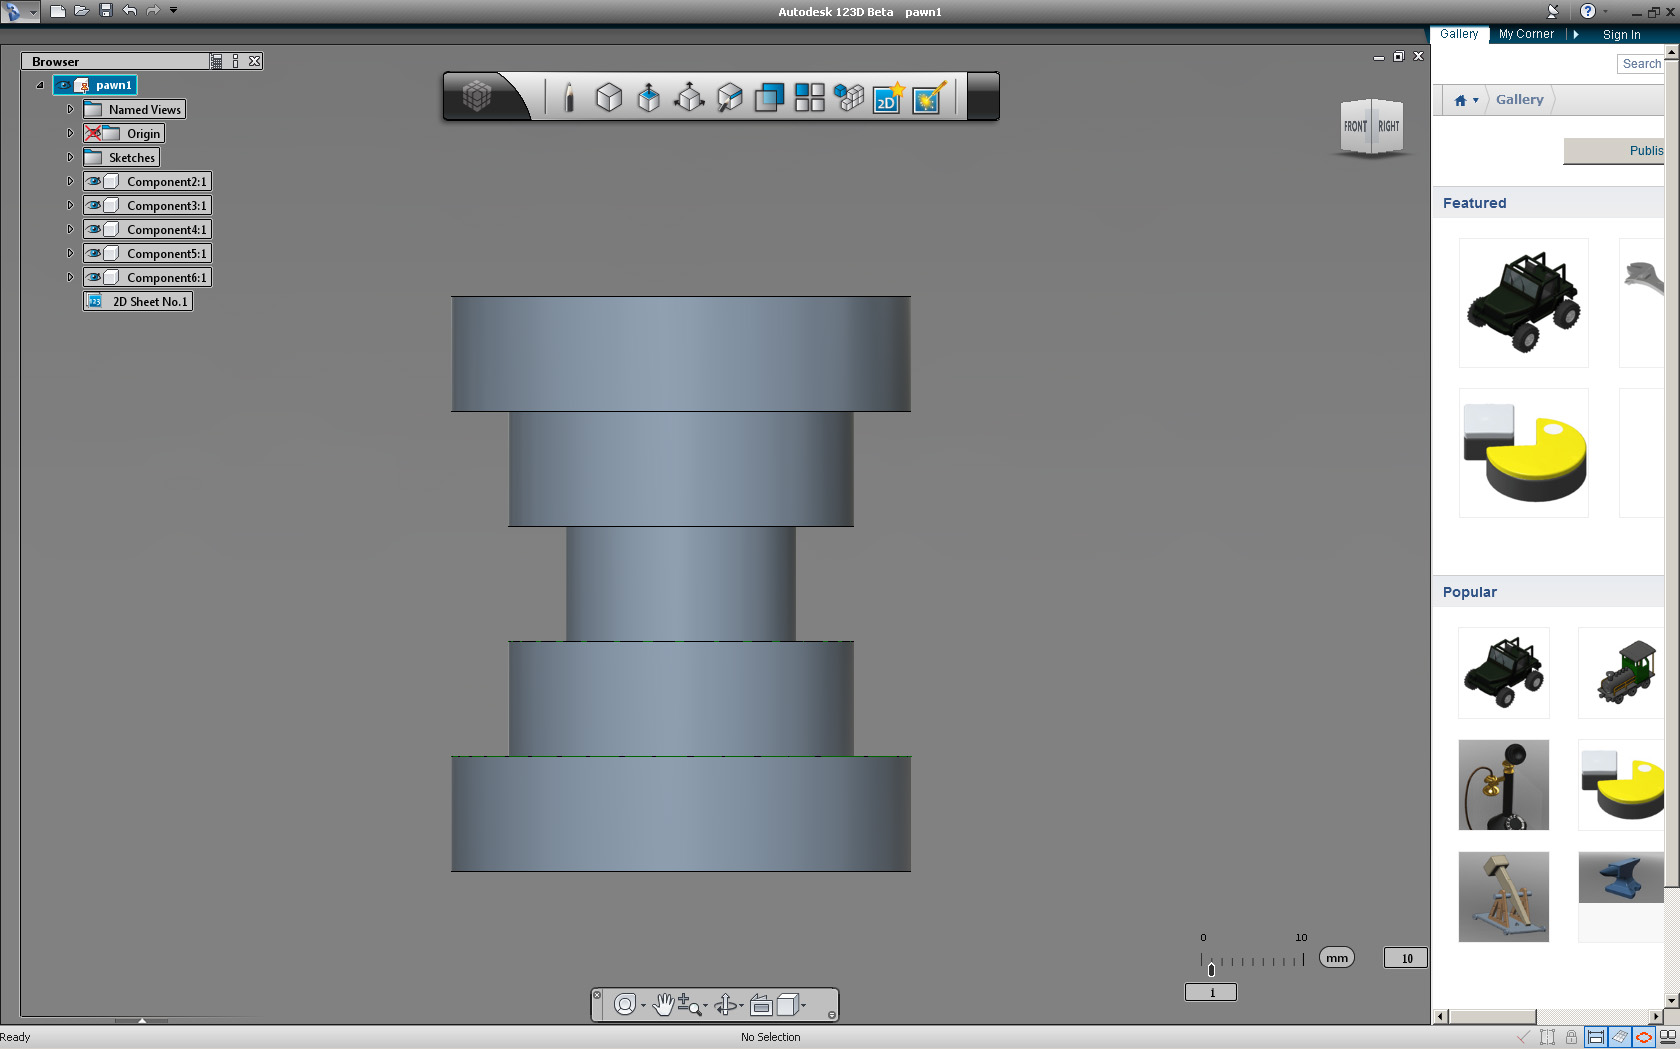Select the Extrude tool with blue top
This screenshot has width=1680, height=1050.
pyautogui.click(x=648, y=97)
